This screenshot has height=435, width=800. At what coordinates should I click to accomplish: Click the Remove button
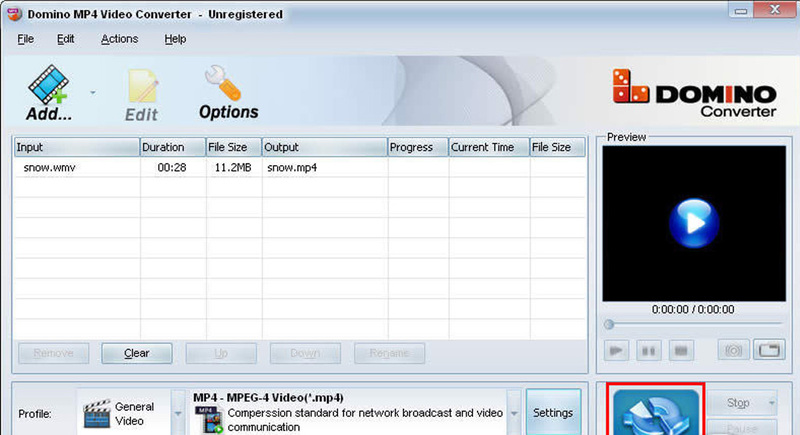click(x=54, y=353)
